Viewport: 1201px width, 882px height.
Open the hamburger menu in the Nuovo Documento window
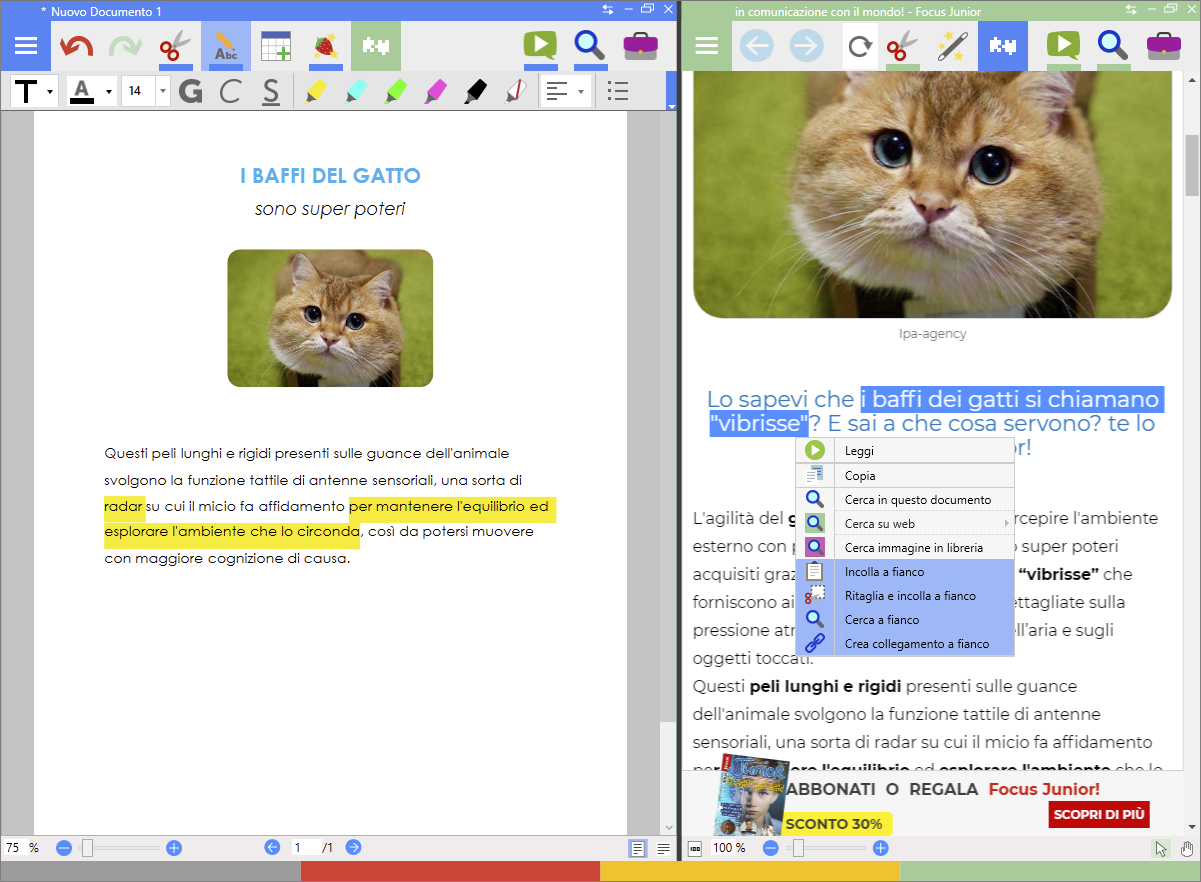tap(26, 46)
